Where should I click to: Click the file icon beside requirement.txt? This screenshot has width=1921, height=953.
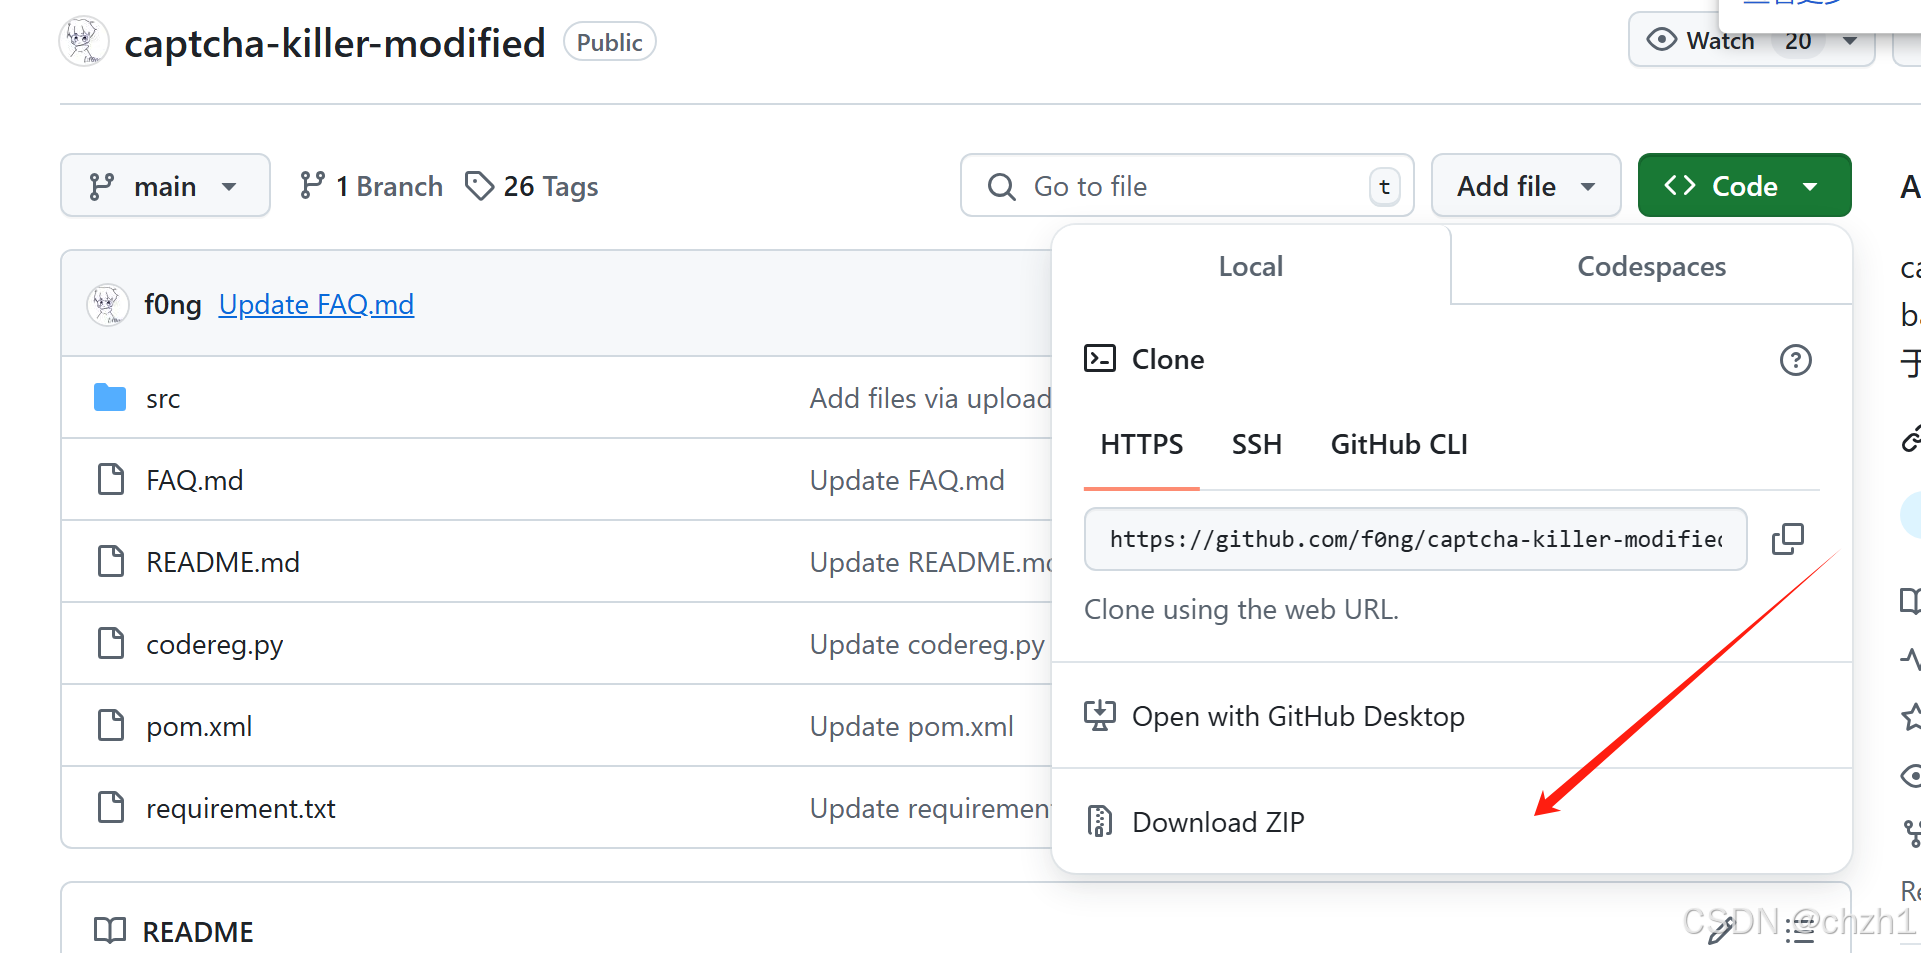[110, 808]
